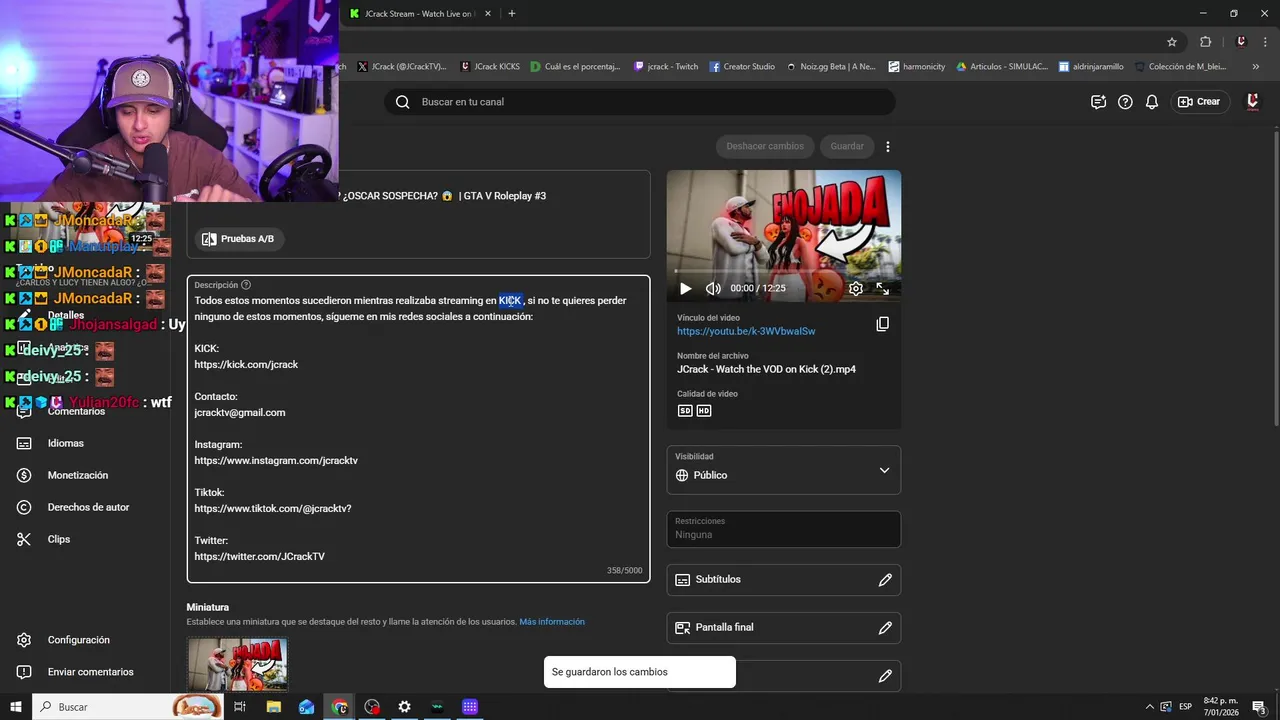The height and width of the screenshot is (720, 1280).
Task: Open the Pantalla final row
Action: pyautogui.click(x=784, y=628)
